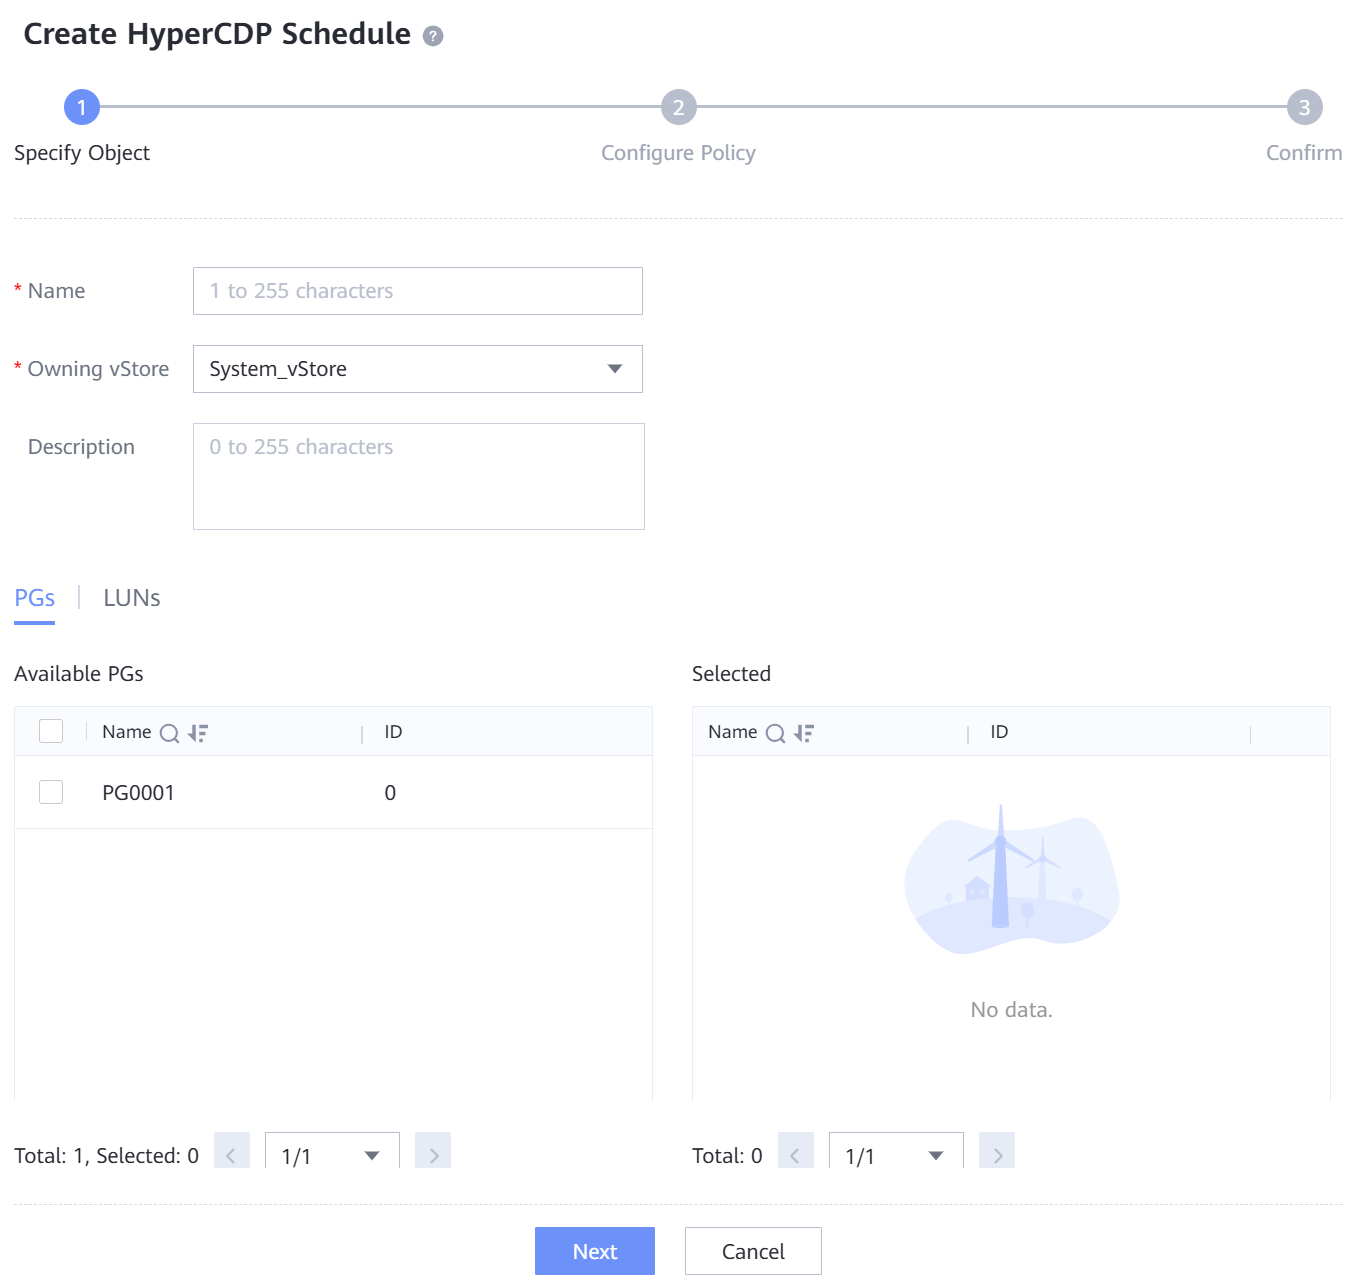Select the PG0001 checkbox
Screen dimensions: 1356x1282
coord(51,792)
